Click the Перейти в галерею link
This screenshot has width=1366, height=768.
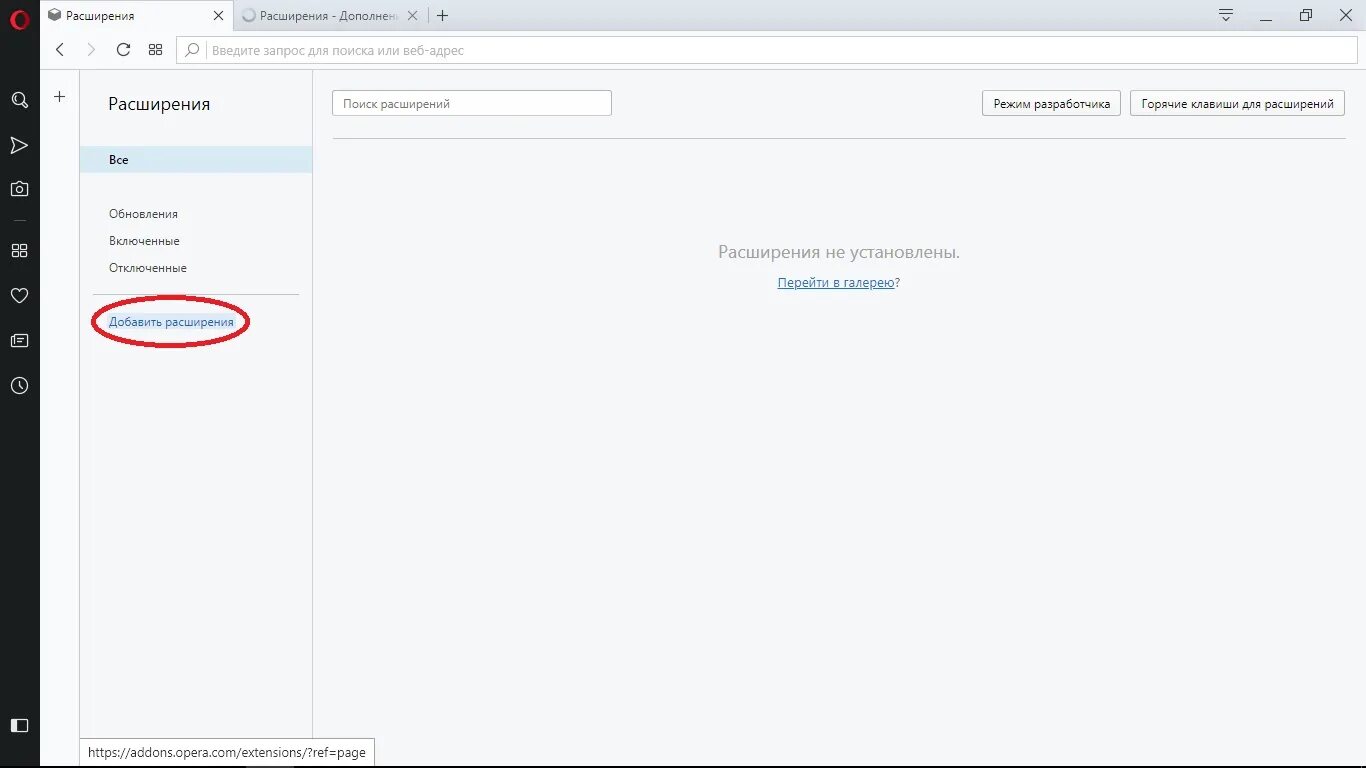pos(836,283)
